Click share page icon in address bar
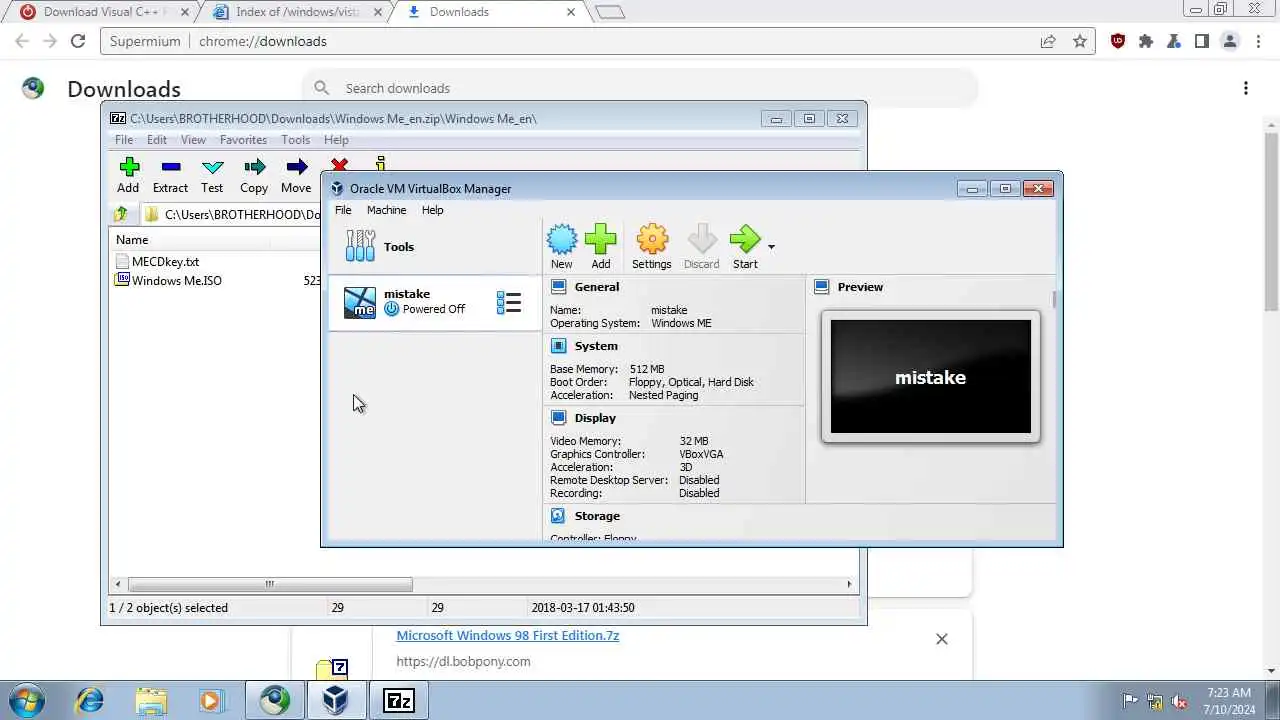Image resolution: width=1280 pixels, height=720 pixels. pyautogui.click(x=1047, y=41)
